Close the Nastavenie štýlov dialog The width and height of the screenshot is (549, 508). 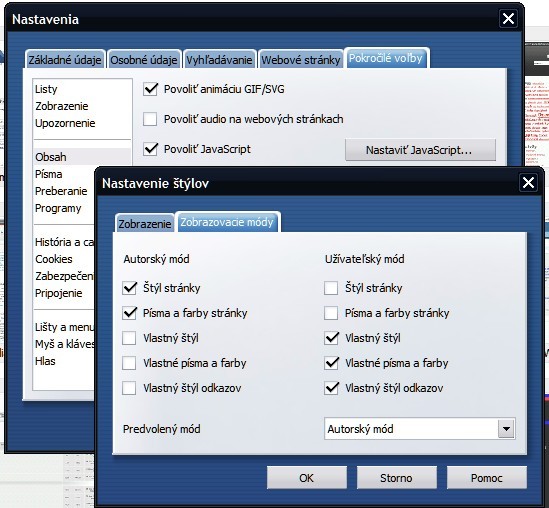click(528, 182)
